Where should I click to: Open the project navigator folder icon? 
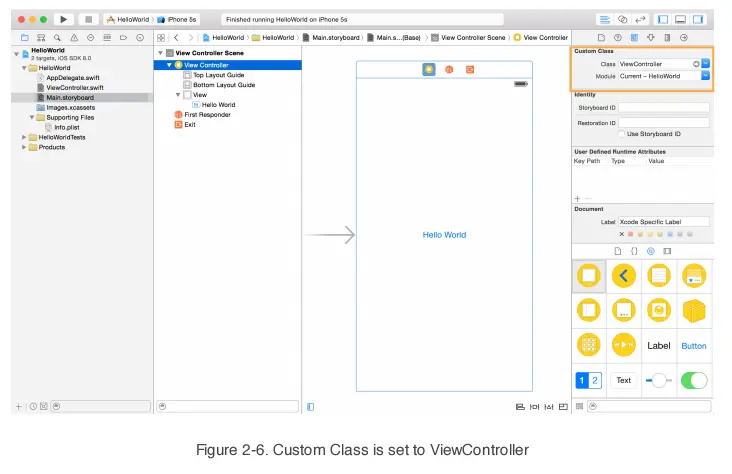coord(25,38)
